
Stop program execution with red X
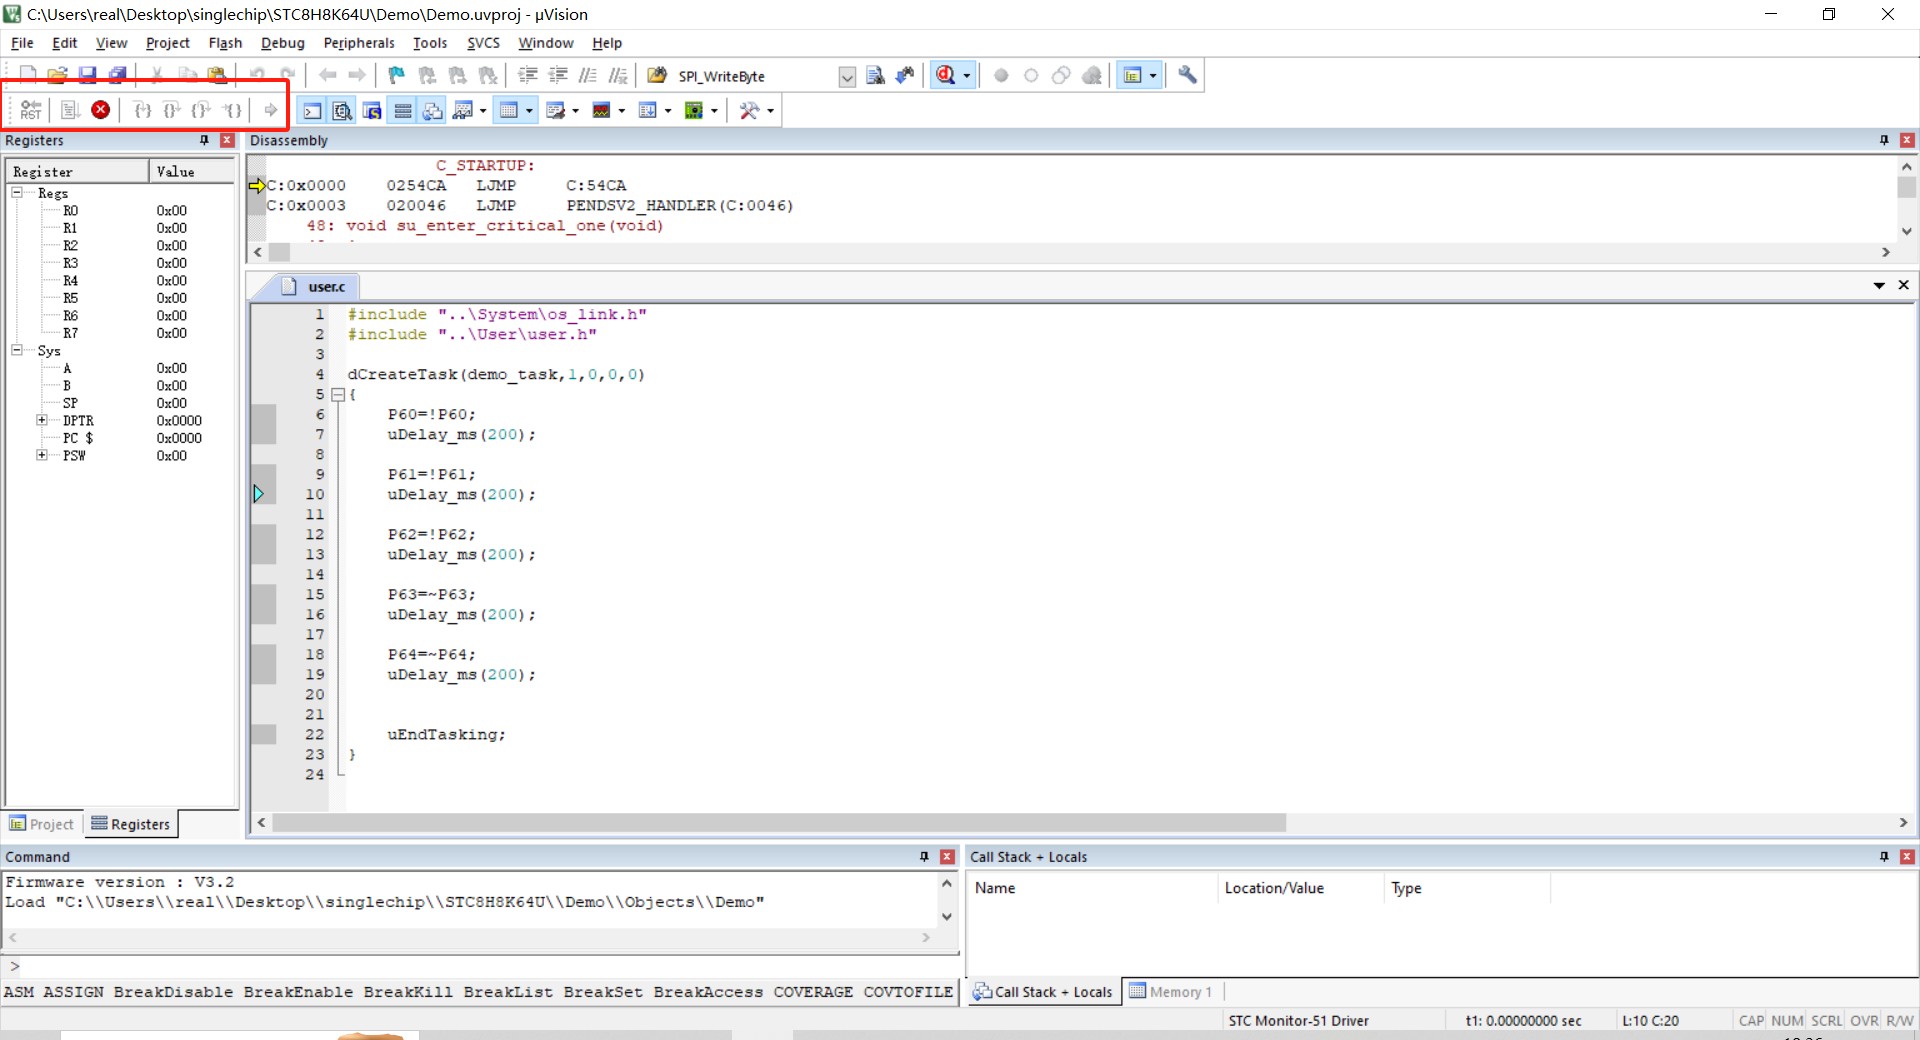tap(100, 110)
